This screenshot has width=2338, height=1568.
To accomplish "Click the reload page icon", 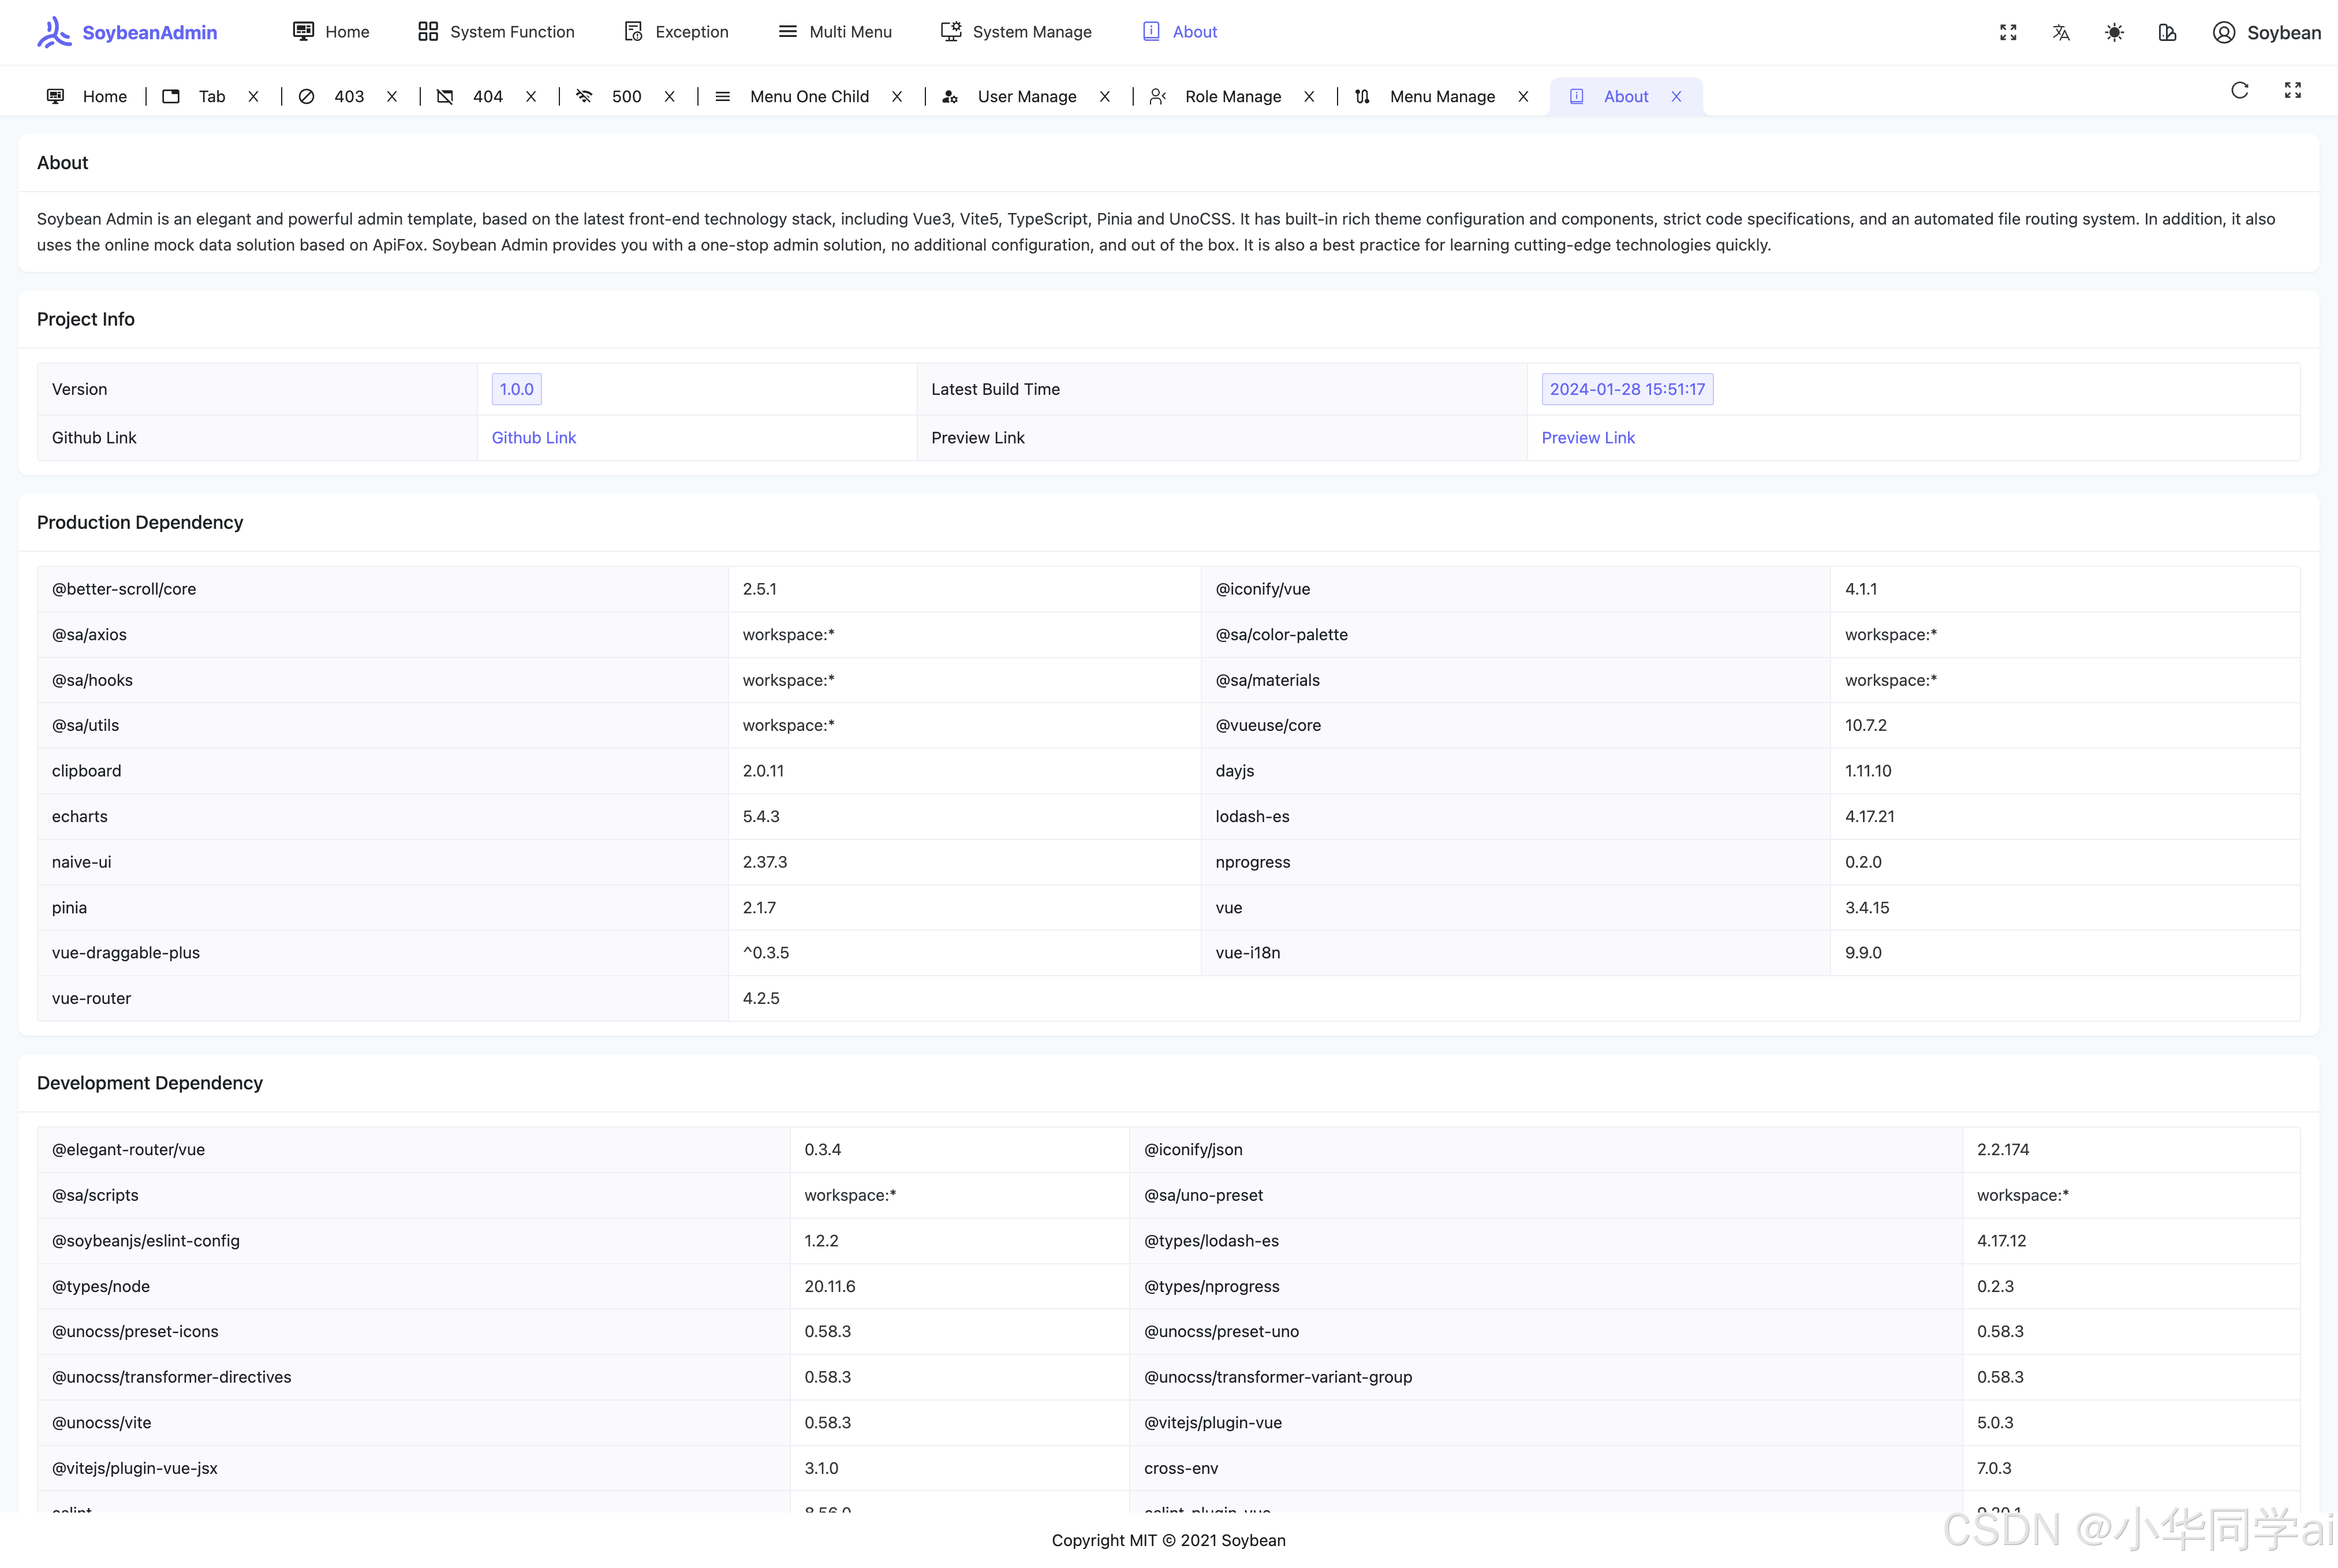I will [2240, 90].
